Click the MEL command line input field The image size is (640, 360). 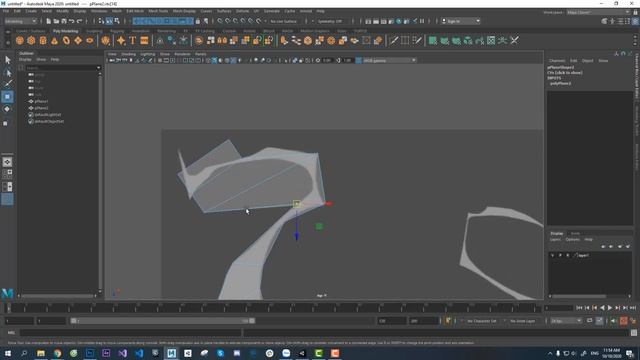click(131, 333)
